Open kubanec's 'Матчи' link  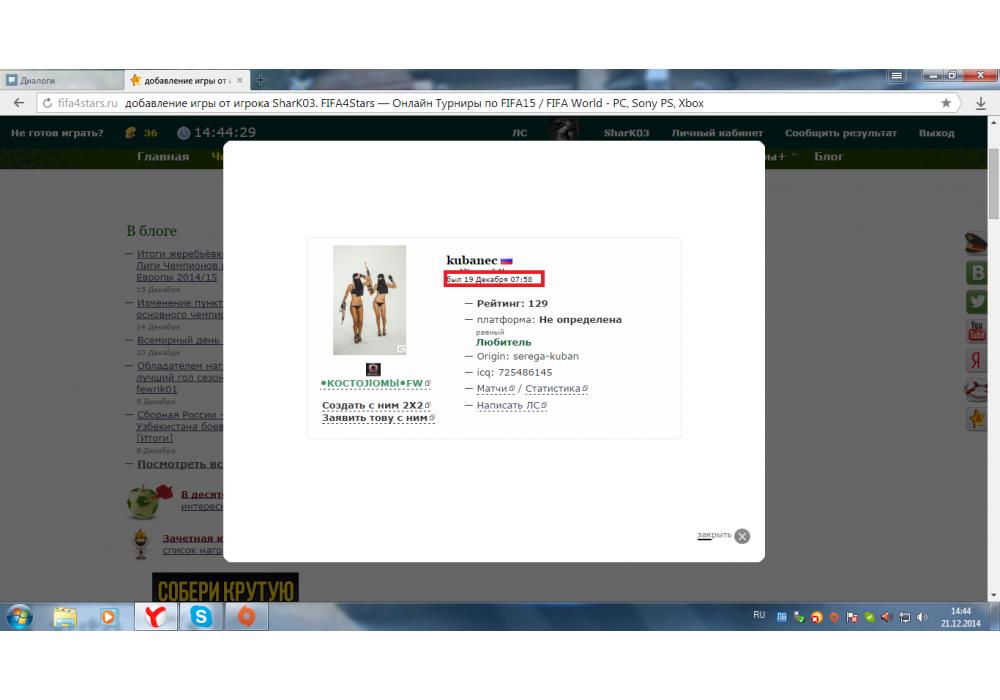point(495,388)
